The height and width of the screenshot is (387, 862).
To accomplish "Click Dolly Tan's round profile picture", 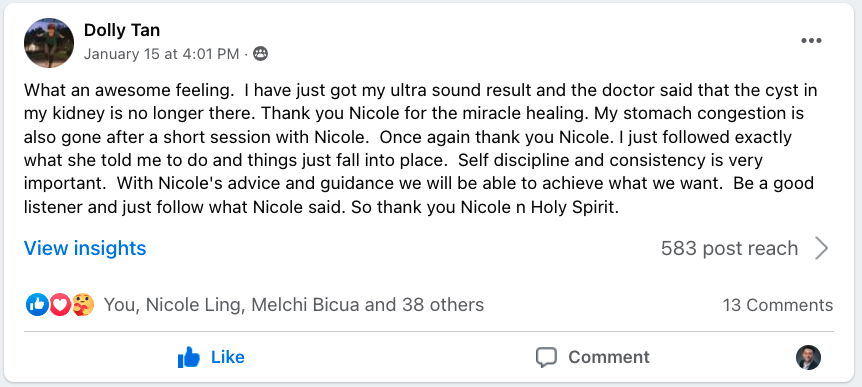I will click(x=48, y=43).
